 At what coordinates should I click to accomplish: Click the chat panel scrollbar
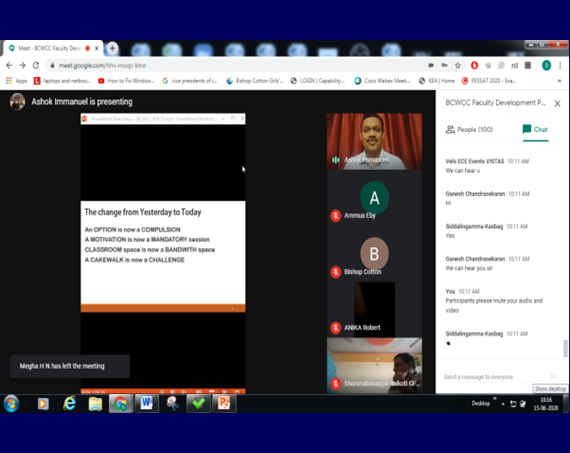565,349
